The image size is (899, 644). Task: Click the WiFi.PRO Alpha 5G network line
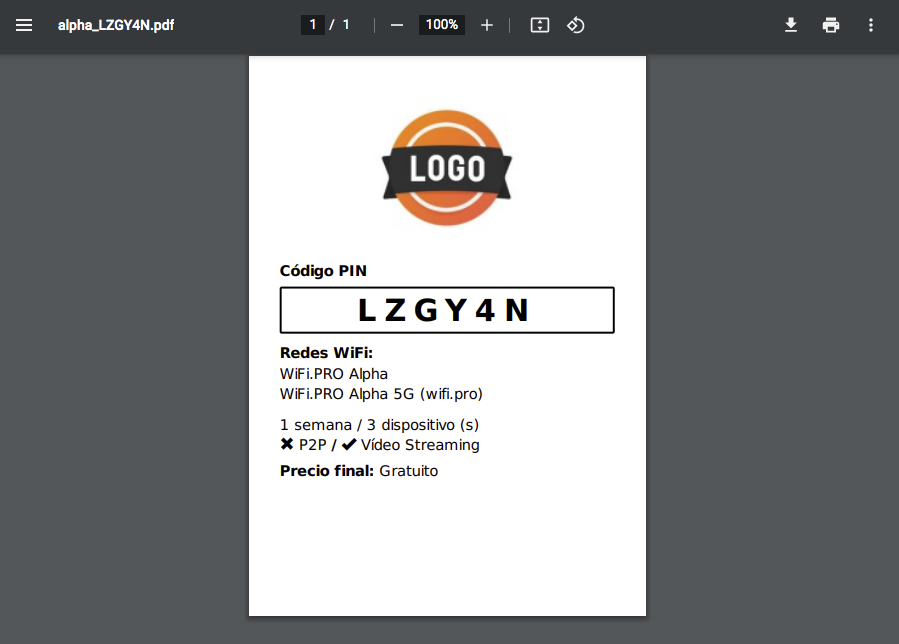pos(381,394)
